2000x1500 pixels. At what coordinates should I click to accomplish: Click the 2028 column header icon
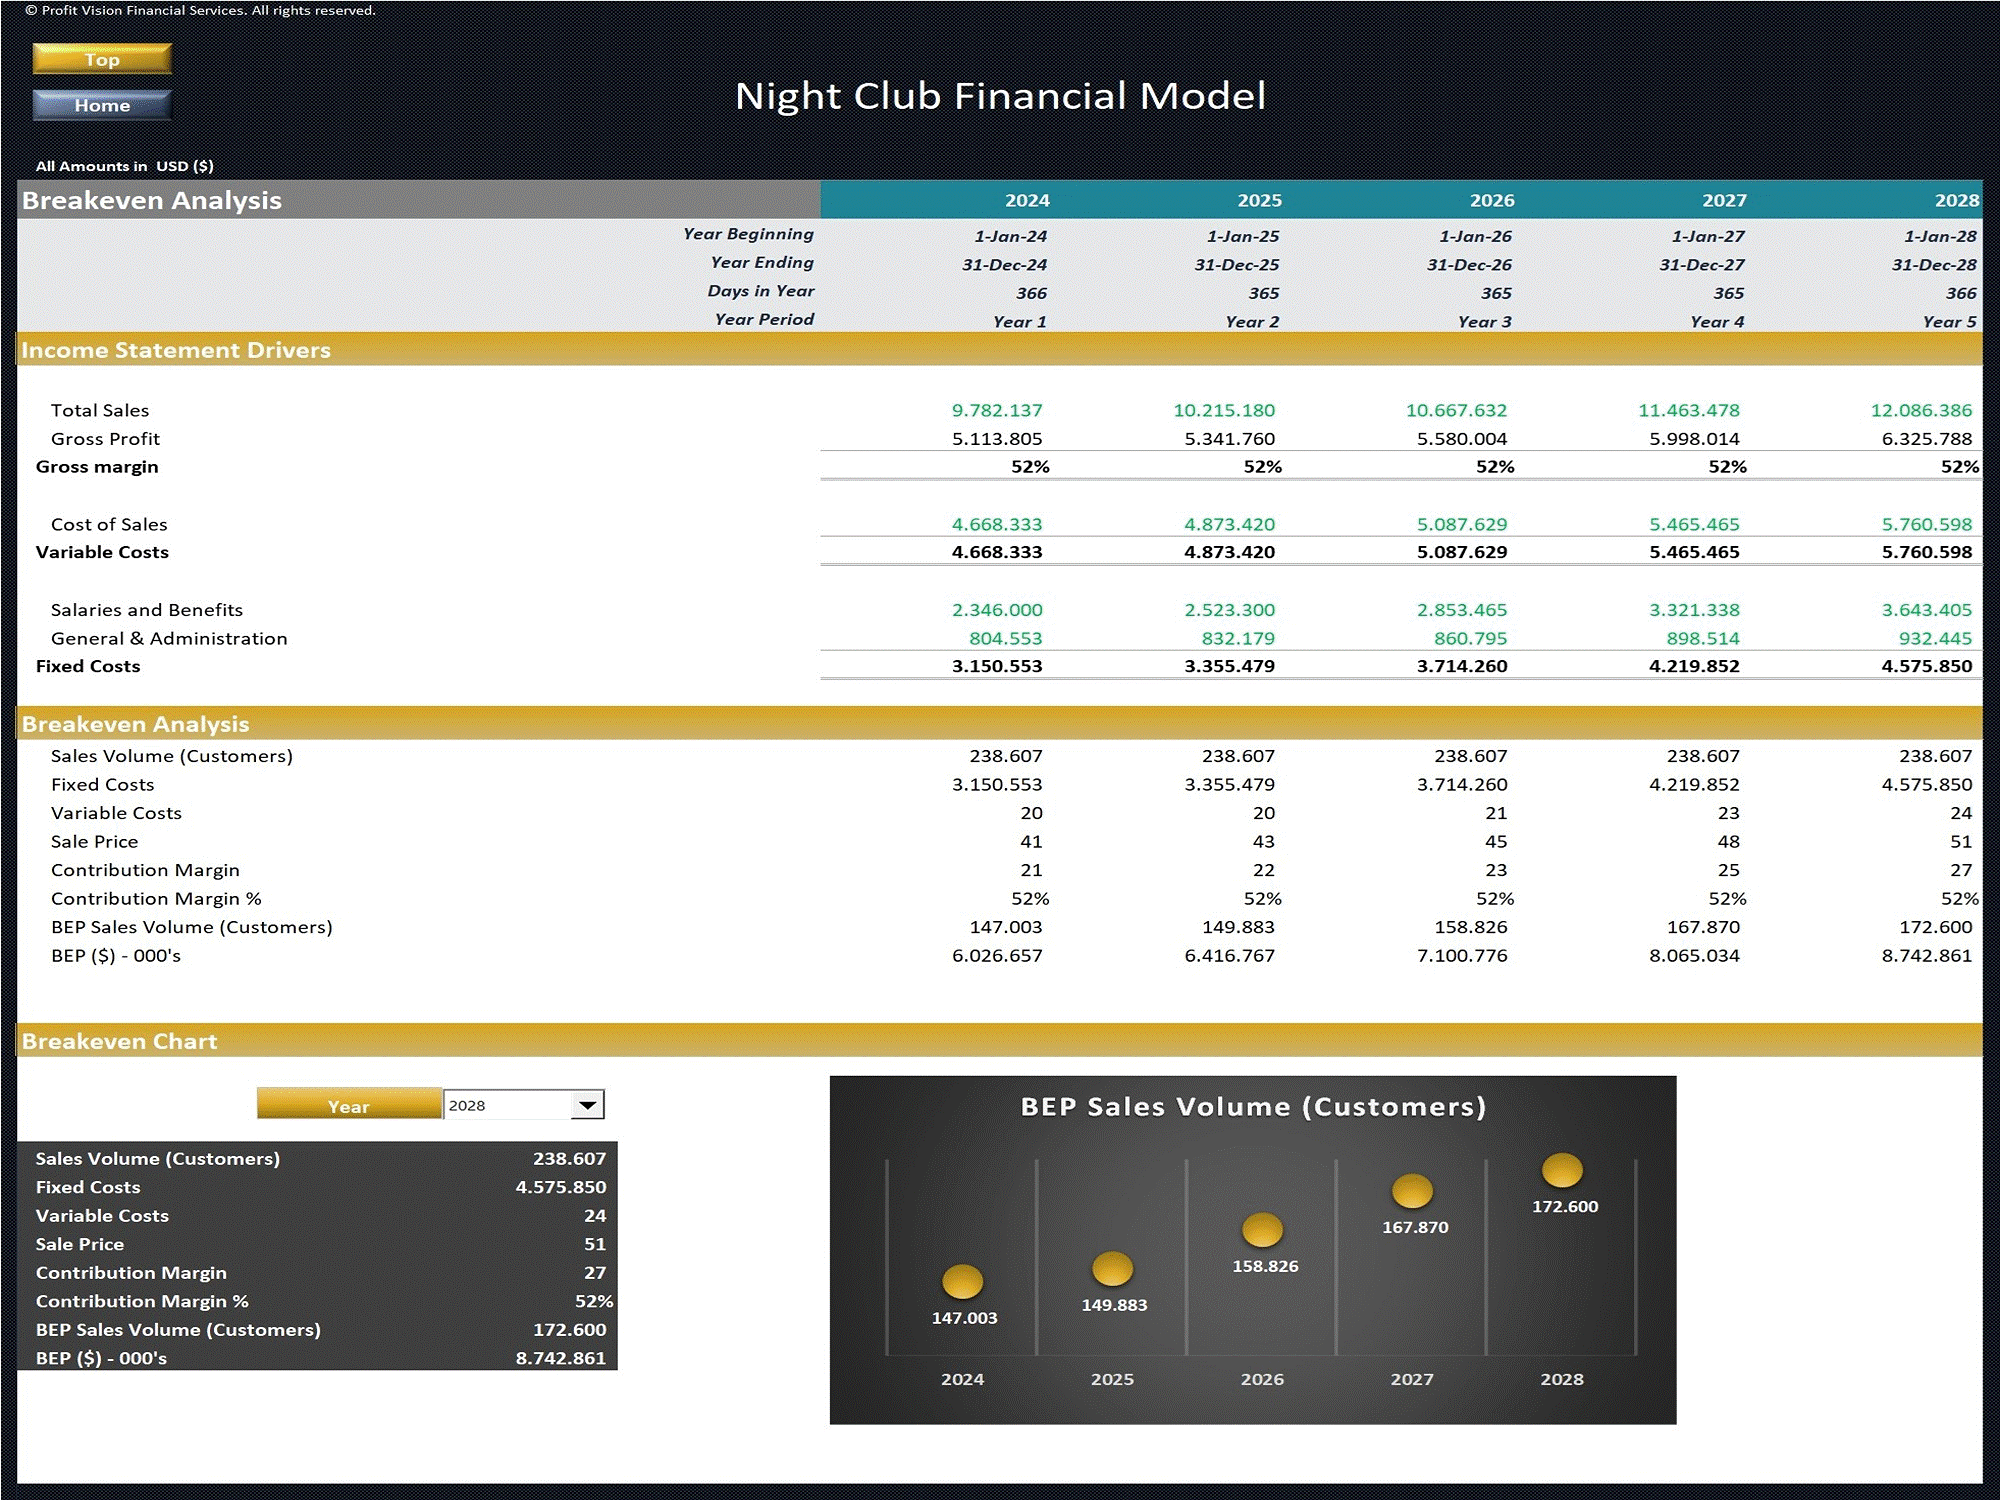pos(1939,200)
